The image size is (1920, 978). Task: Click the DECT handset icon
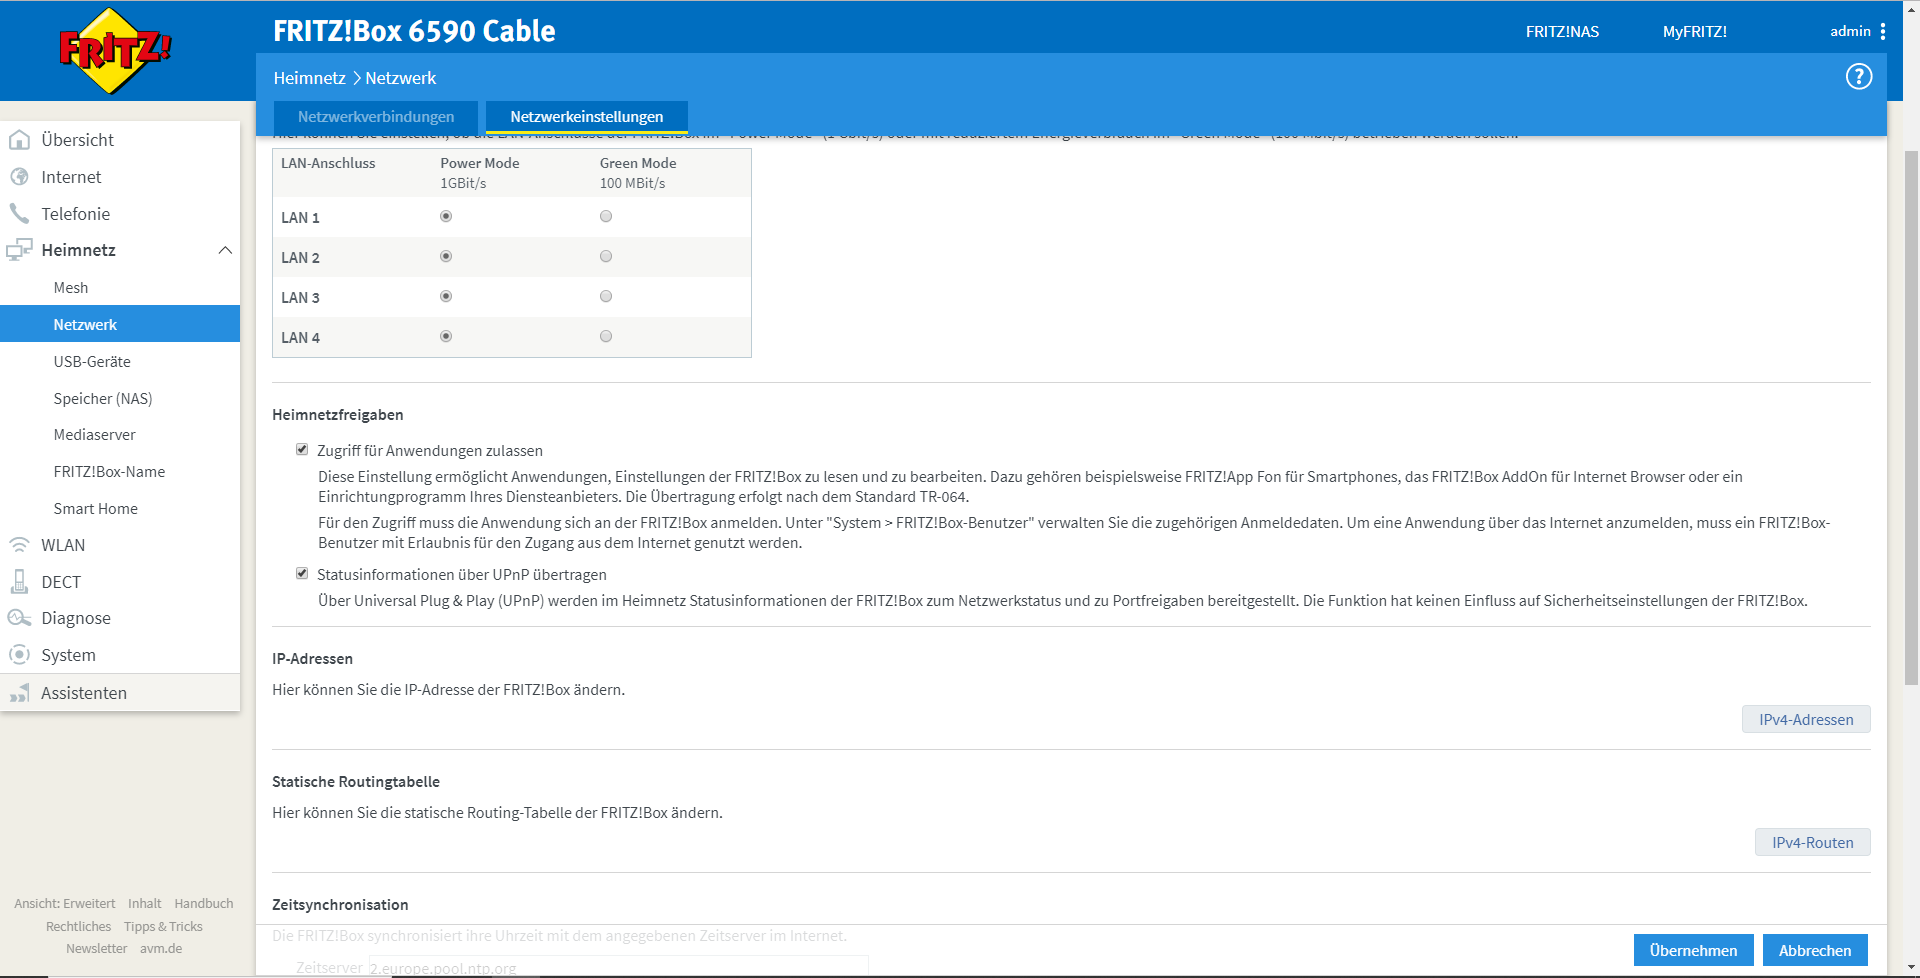pos(19,582)
